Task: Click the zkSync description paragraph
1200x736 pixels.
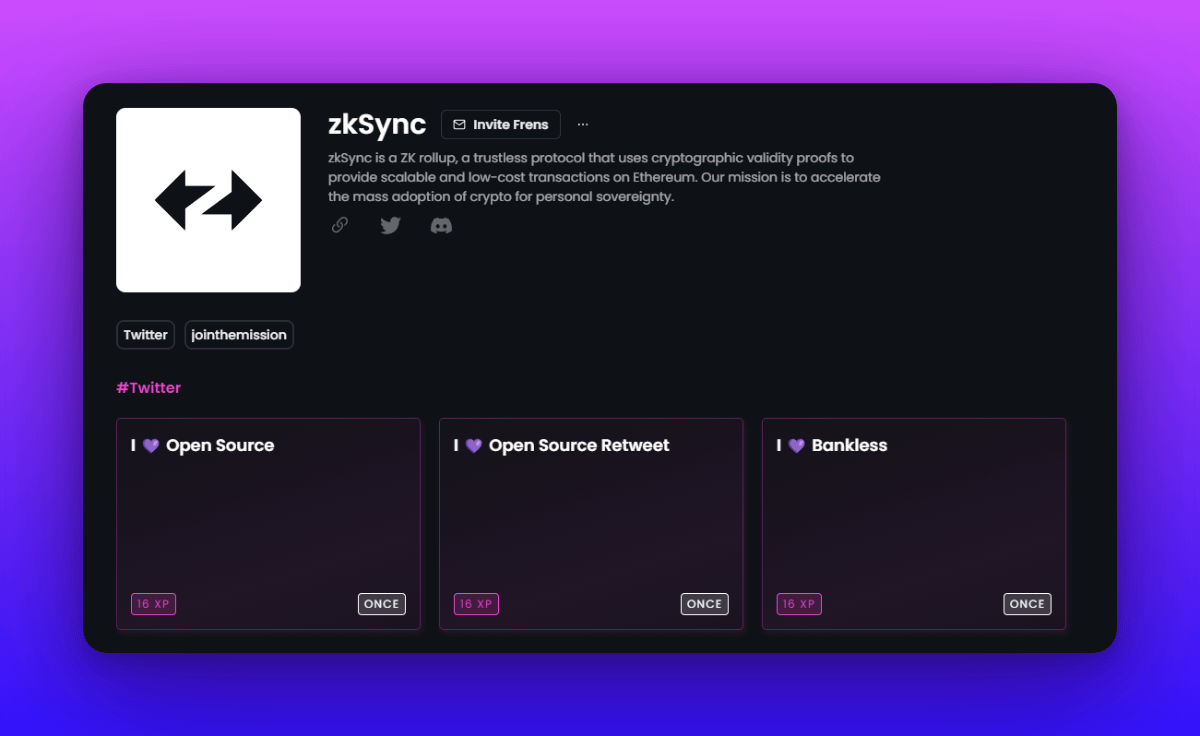Action: [604, 177]
